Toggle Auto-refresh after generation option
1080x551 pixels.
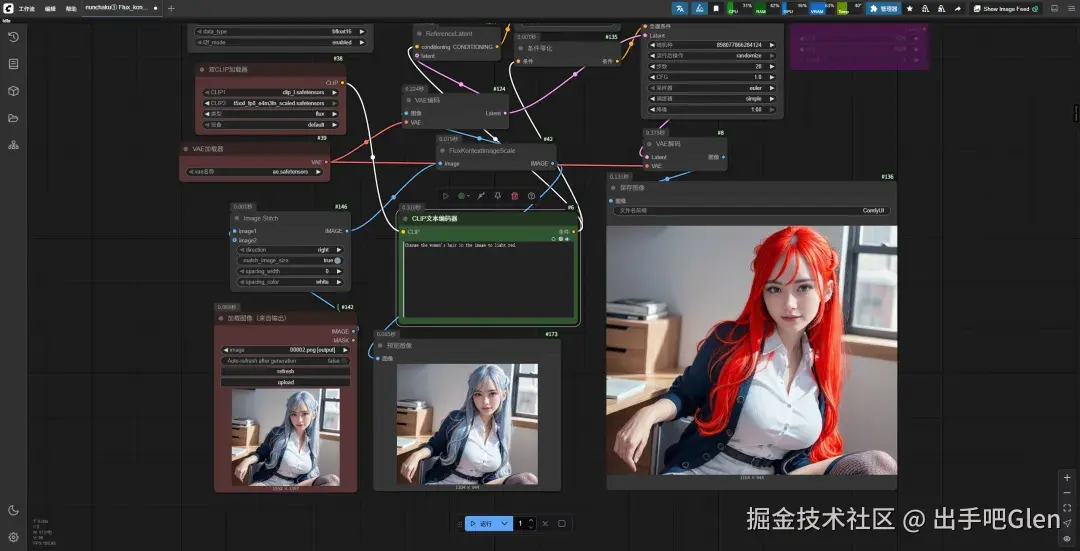tap(285, 361)
